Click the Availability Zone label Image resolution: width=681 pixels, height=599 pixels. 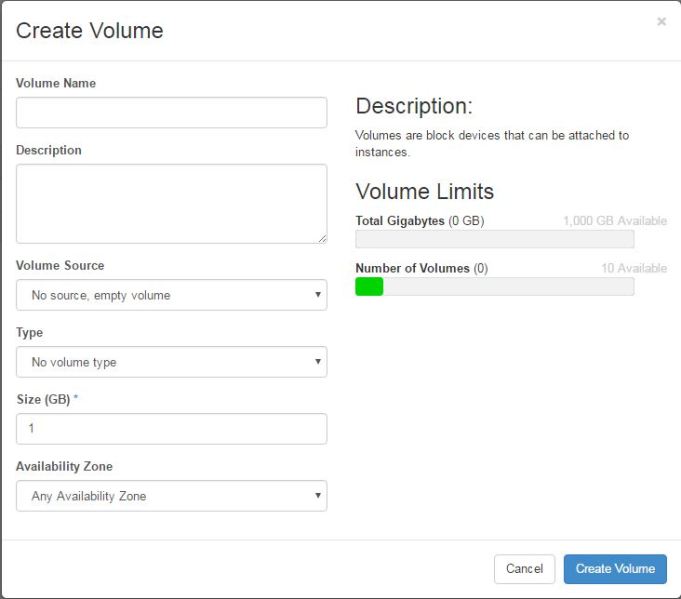(64, 466)
